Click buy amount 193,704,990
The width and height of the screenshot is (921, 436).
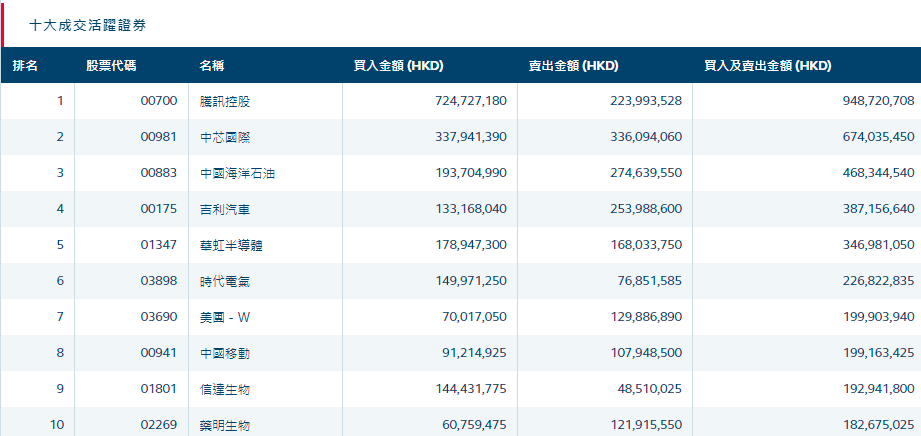coord(471,173)
